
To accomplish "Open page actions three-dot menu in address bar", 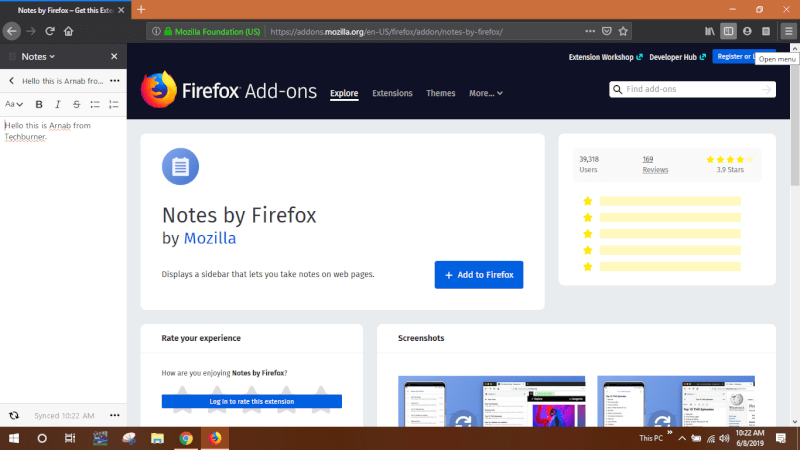I will tap(590, 31).
